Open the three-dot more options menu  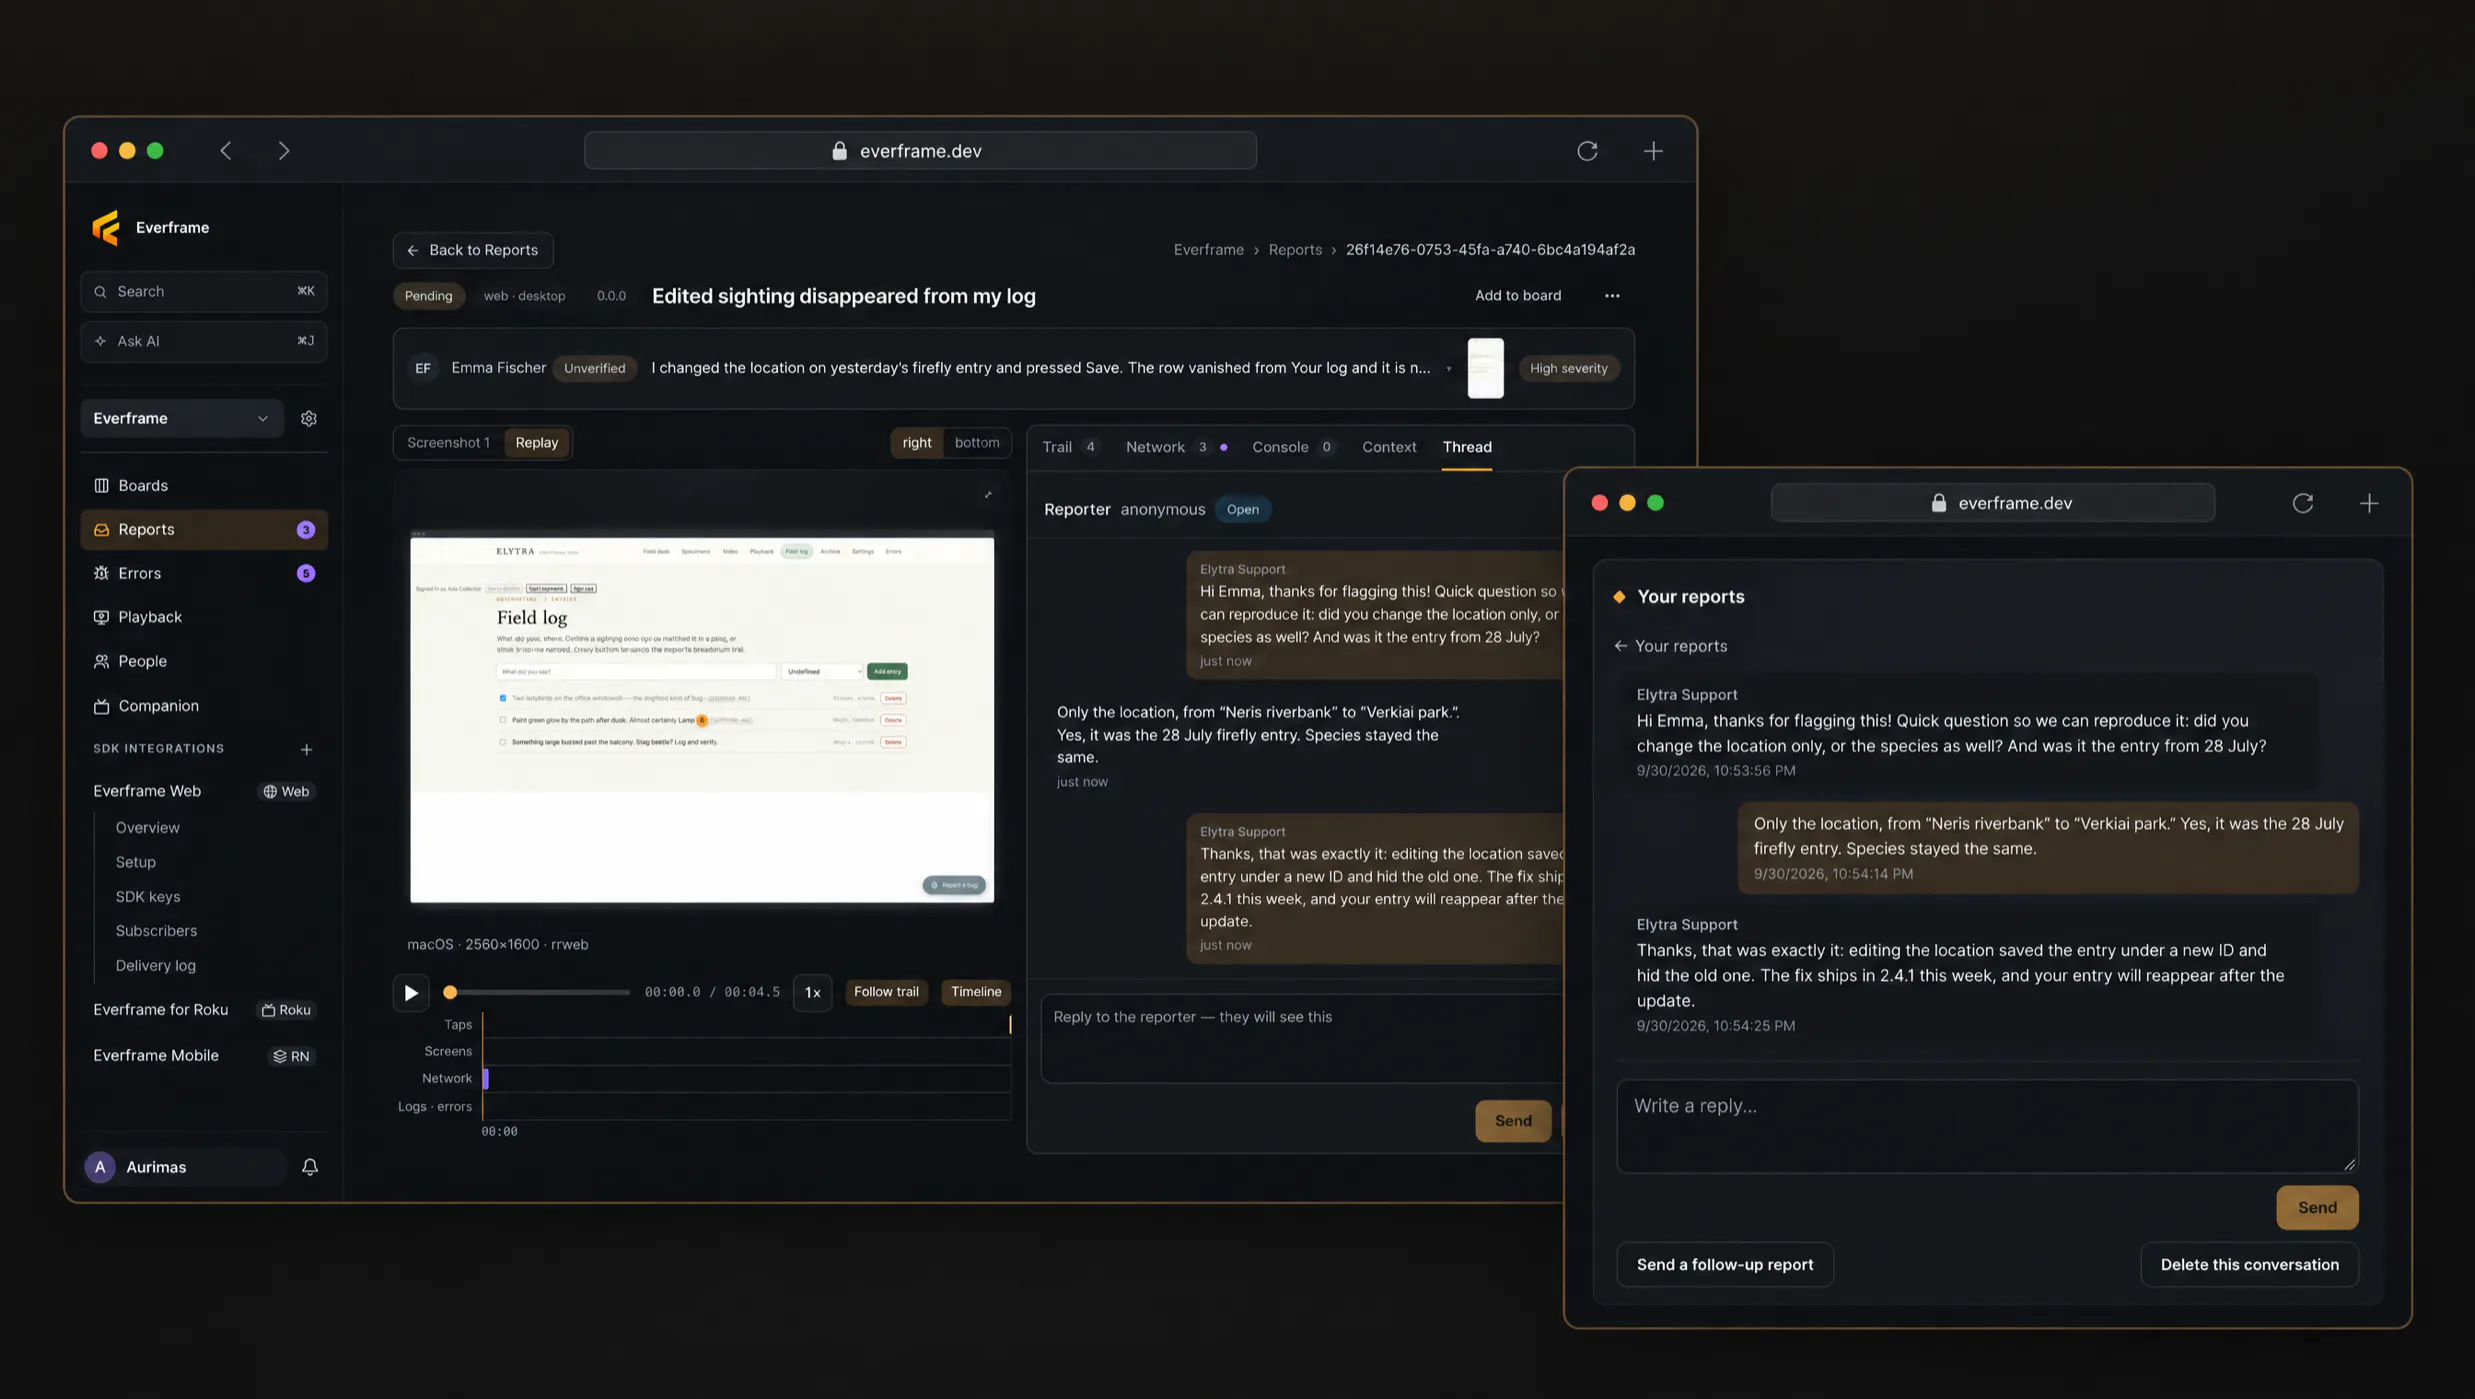tap(1612, 296)
